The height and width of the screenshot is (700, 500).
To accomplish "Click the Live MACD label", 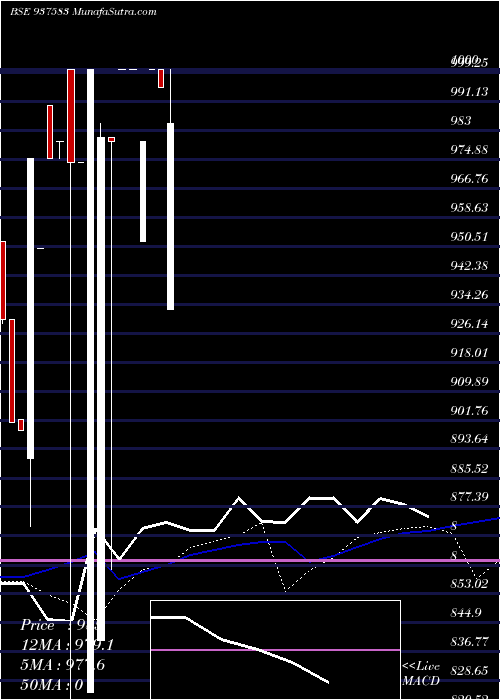I will pos(421,674).
